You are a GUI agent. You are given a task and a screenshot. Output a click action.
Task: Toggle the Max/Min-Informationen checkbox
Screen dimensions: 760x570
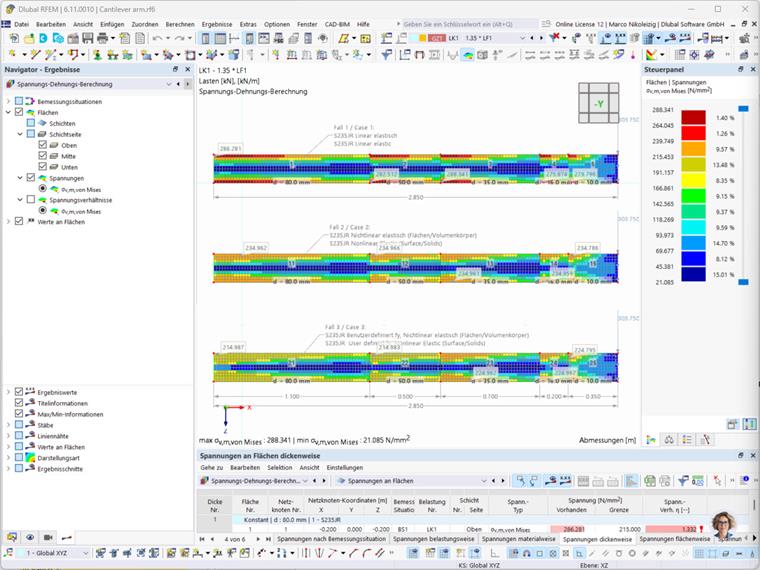19,414
